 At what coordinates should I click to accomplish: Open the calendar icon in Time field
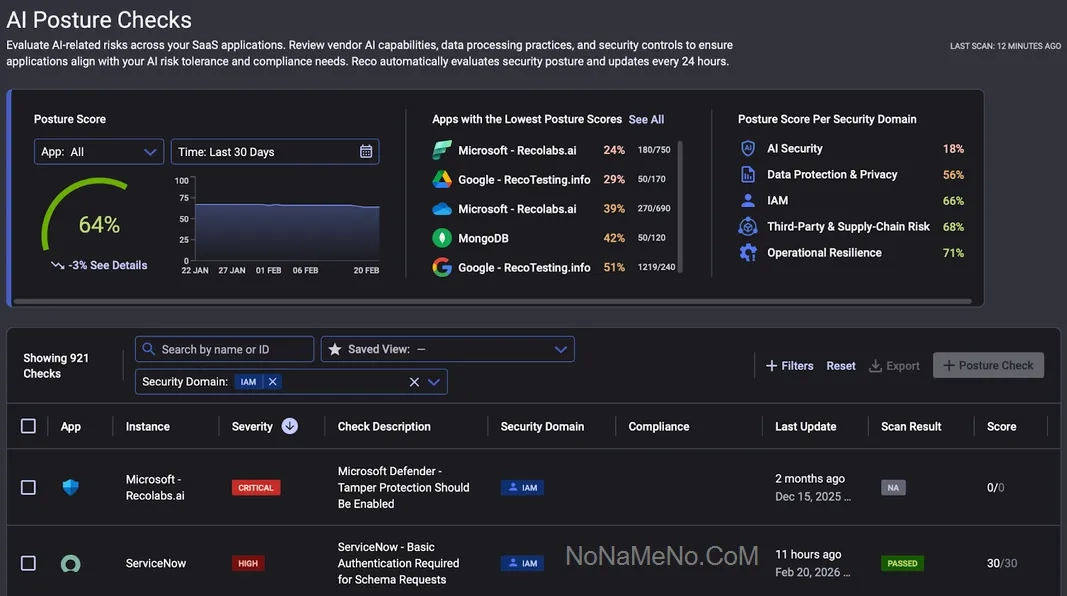[366, 152]
